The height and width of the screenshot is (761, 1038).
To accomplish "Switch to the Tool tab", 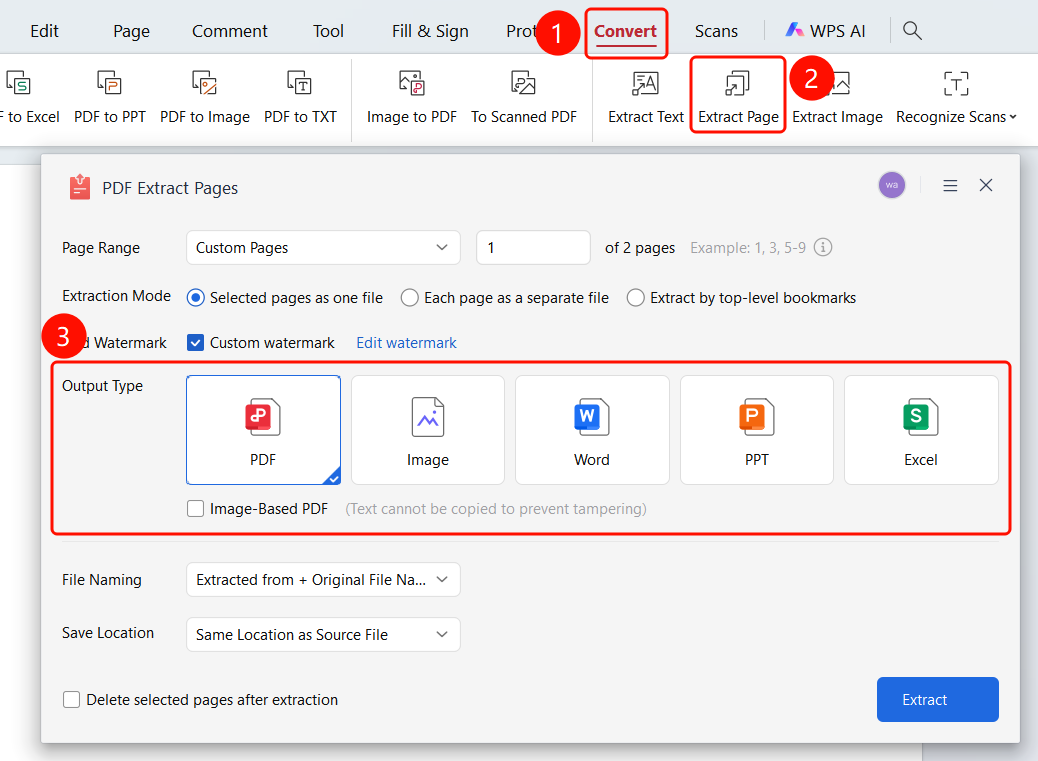I will [328, 31].
